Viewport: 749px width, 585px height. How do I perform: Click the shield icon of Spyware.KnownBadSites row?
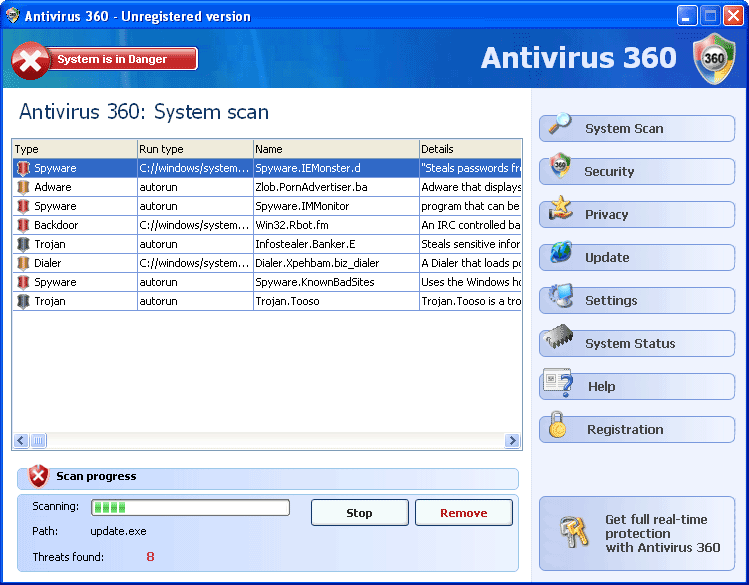click(23, 282)
